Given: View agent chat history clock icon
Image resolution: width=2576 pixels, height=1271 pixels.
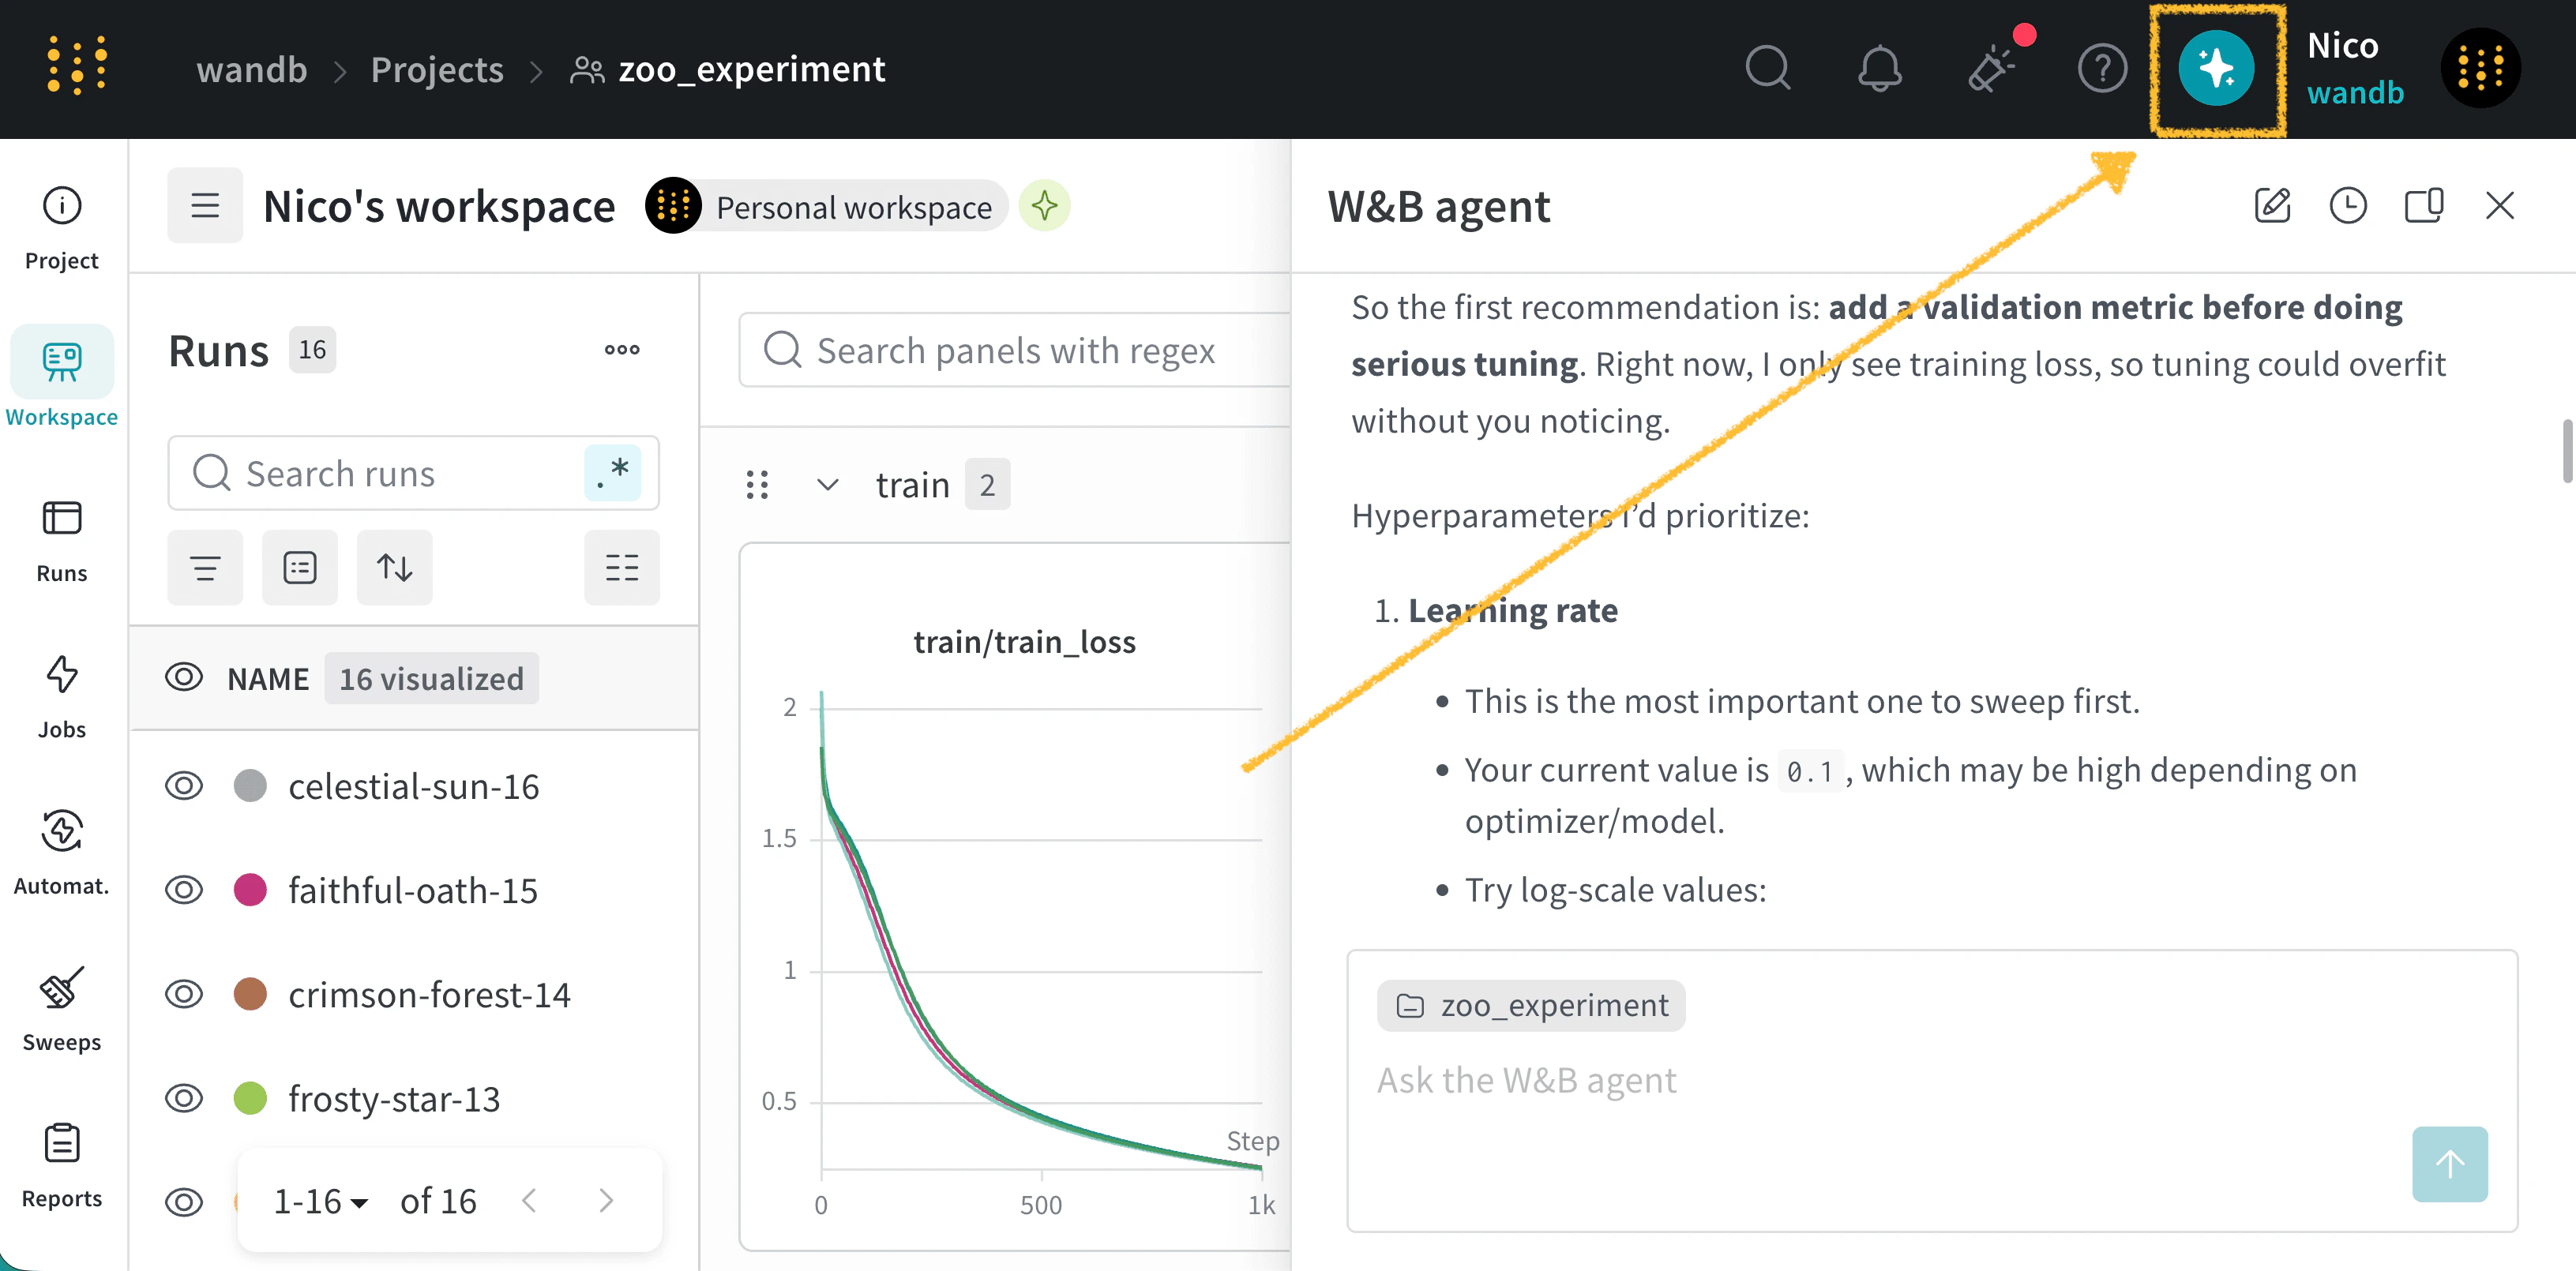Looking at the screenshot, I should 2348,205.
